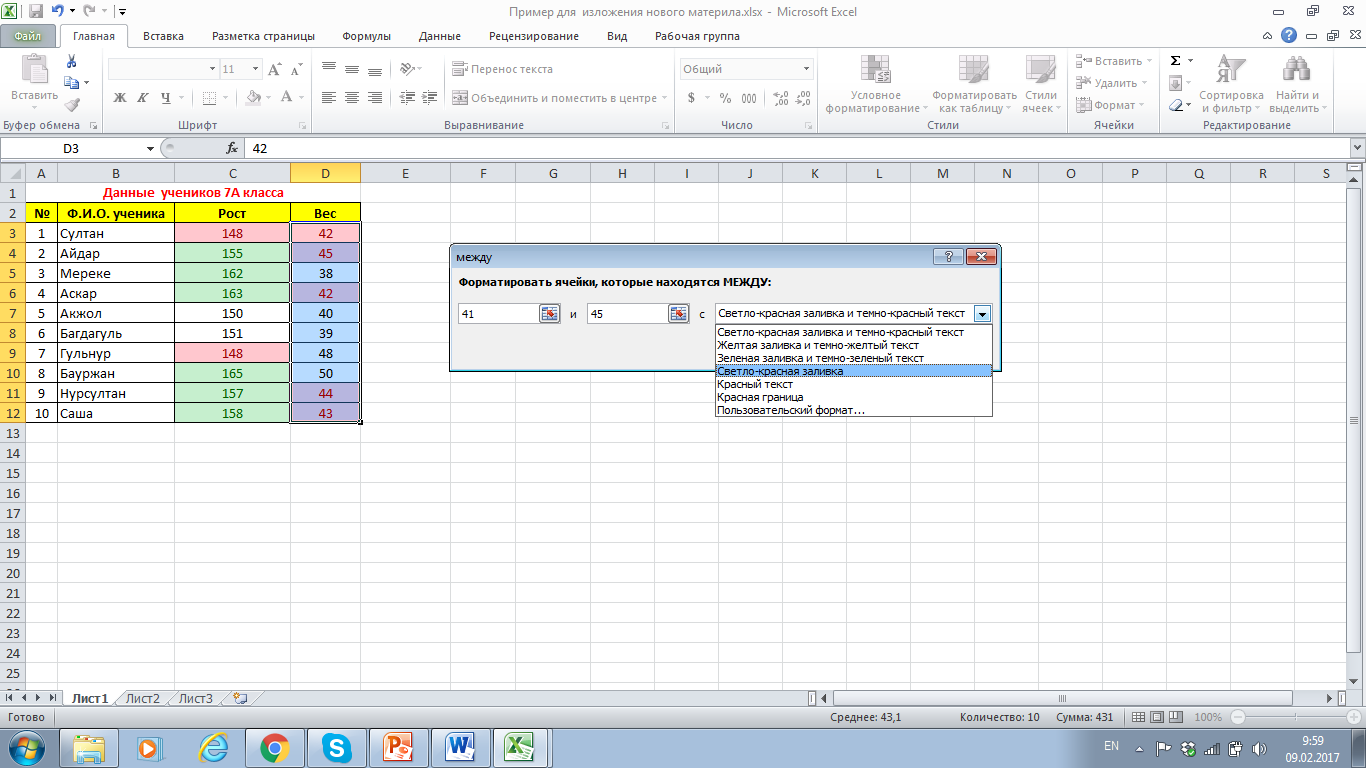This screenshot has height=768, width=1366.
Task: Click the decrease indent icon
Action: point(407,98)
